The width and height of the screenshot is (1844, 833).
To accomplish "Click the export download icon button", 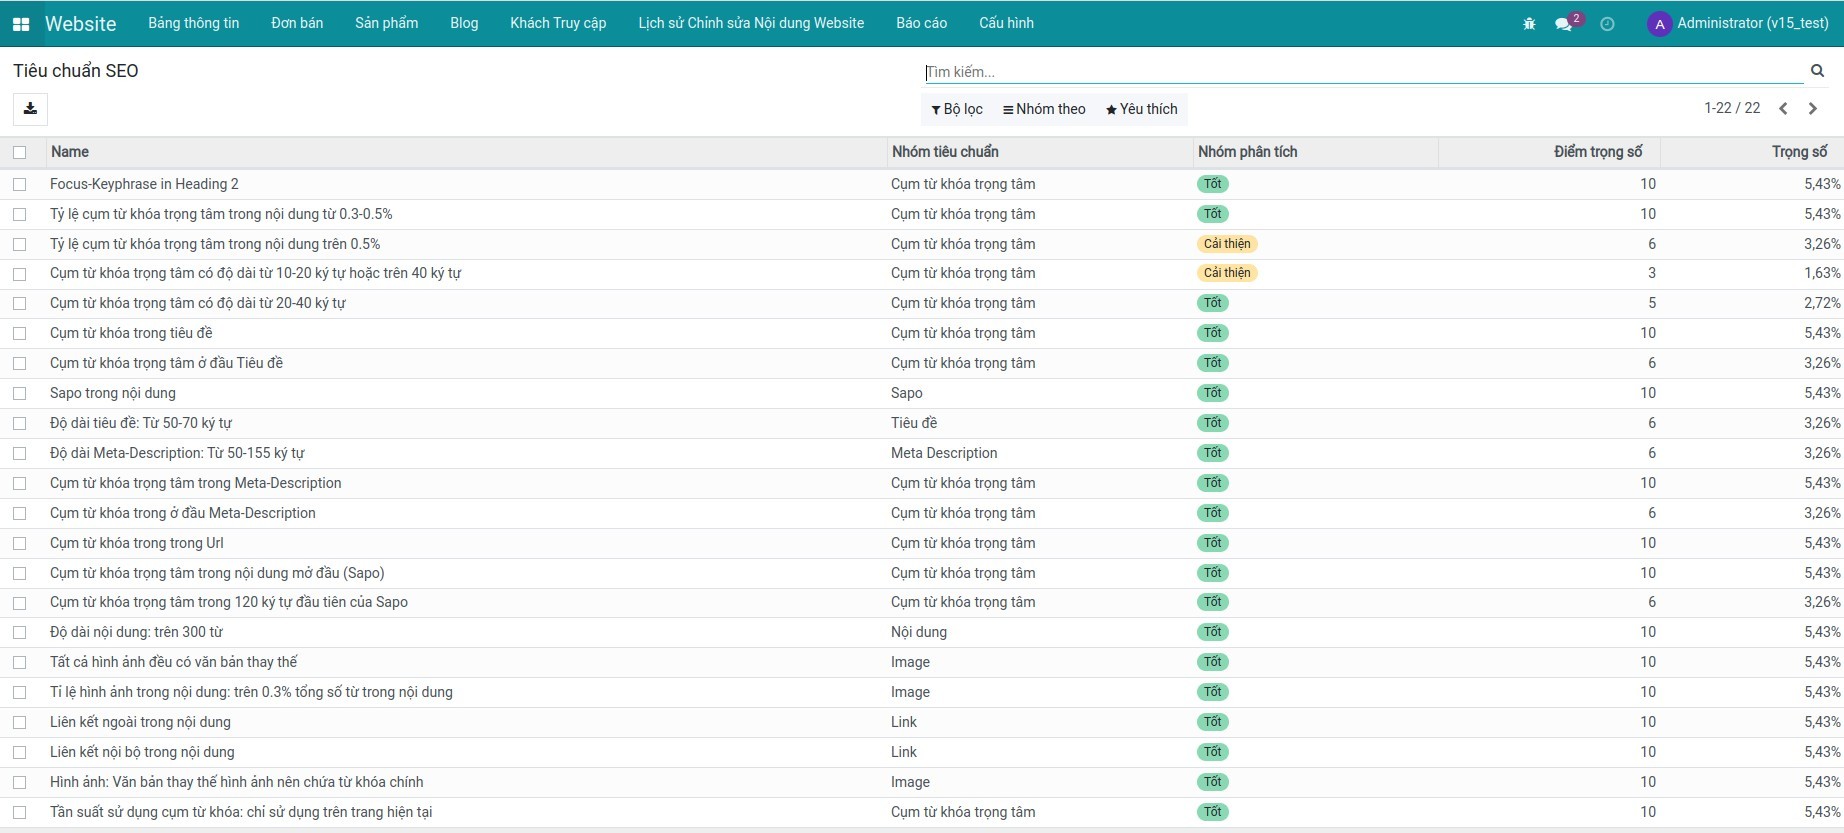I will point(30,109).
